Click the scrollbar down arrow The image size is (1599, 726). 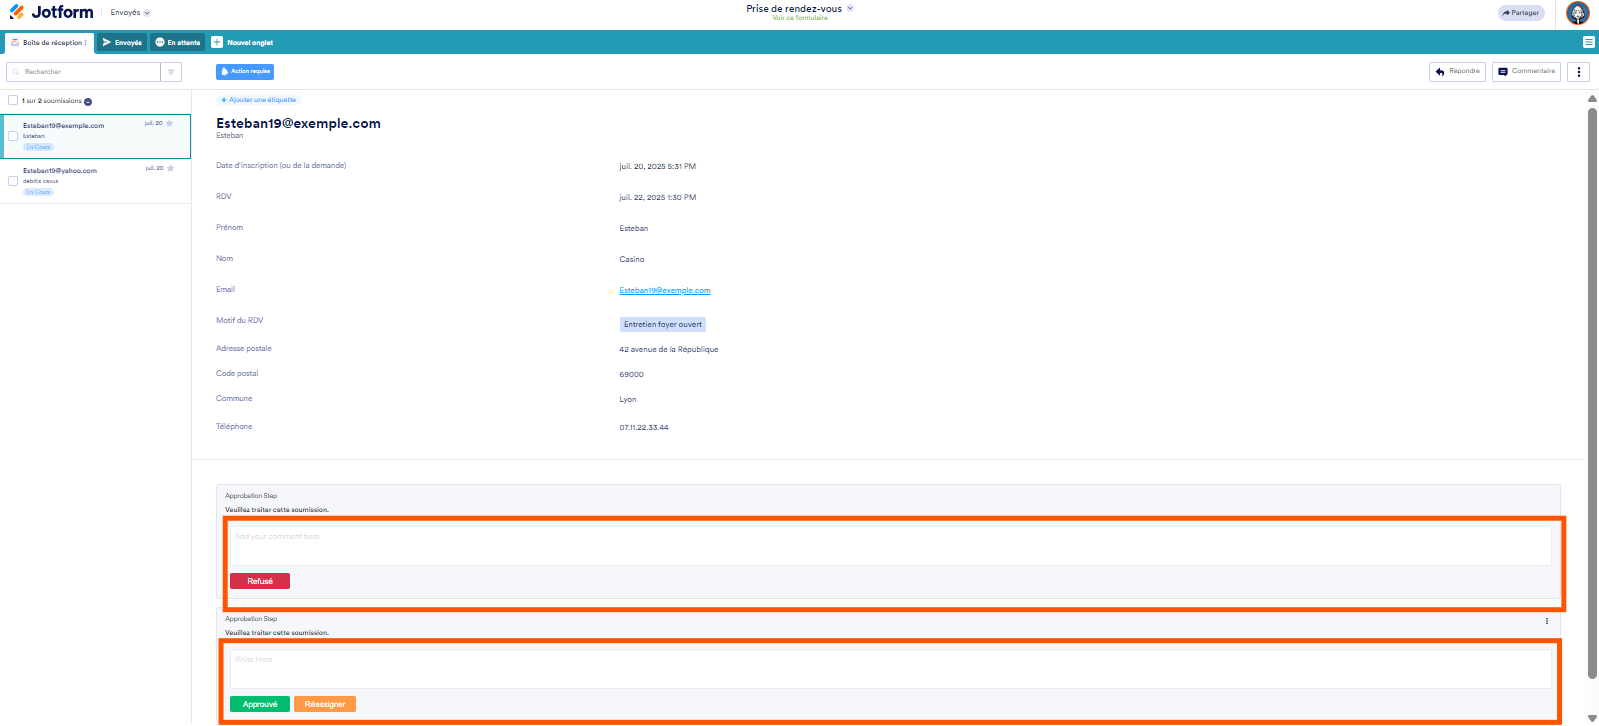coord(1592,718)
